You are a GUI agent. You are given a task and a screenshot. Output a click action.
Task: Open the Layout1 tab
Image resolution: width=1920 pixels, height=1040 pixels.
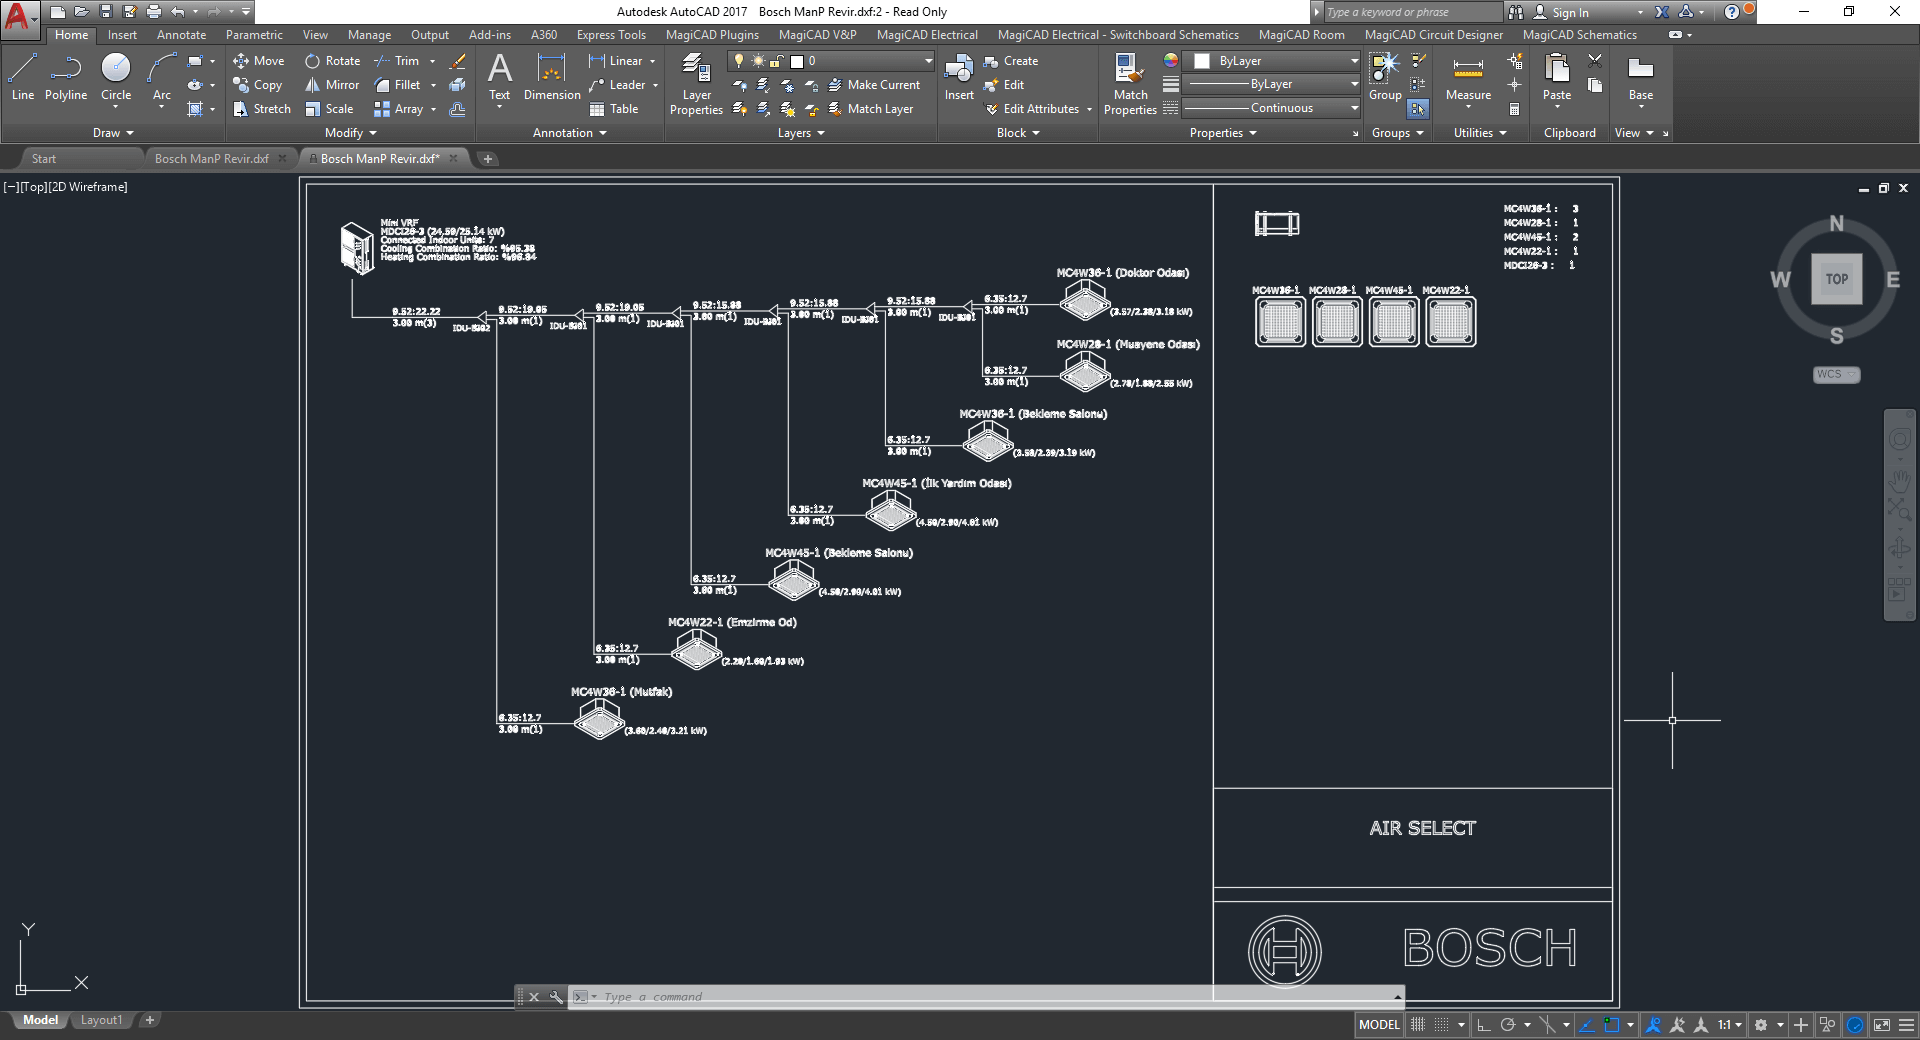[101, 1020]
